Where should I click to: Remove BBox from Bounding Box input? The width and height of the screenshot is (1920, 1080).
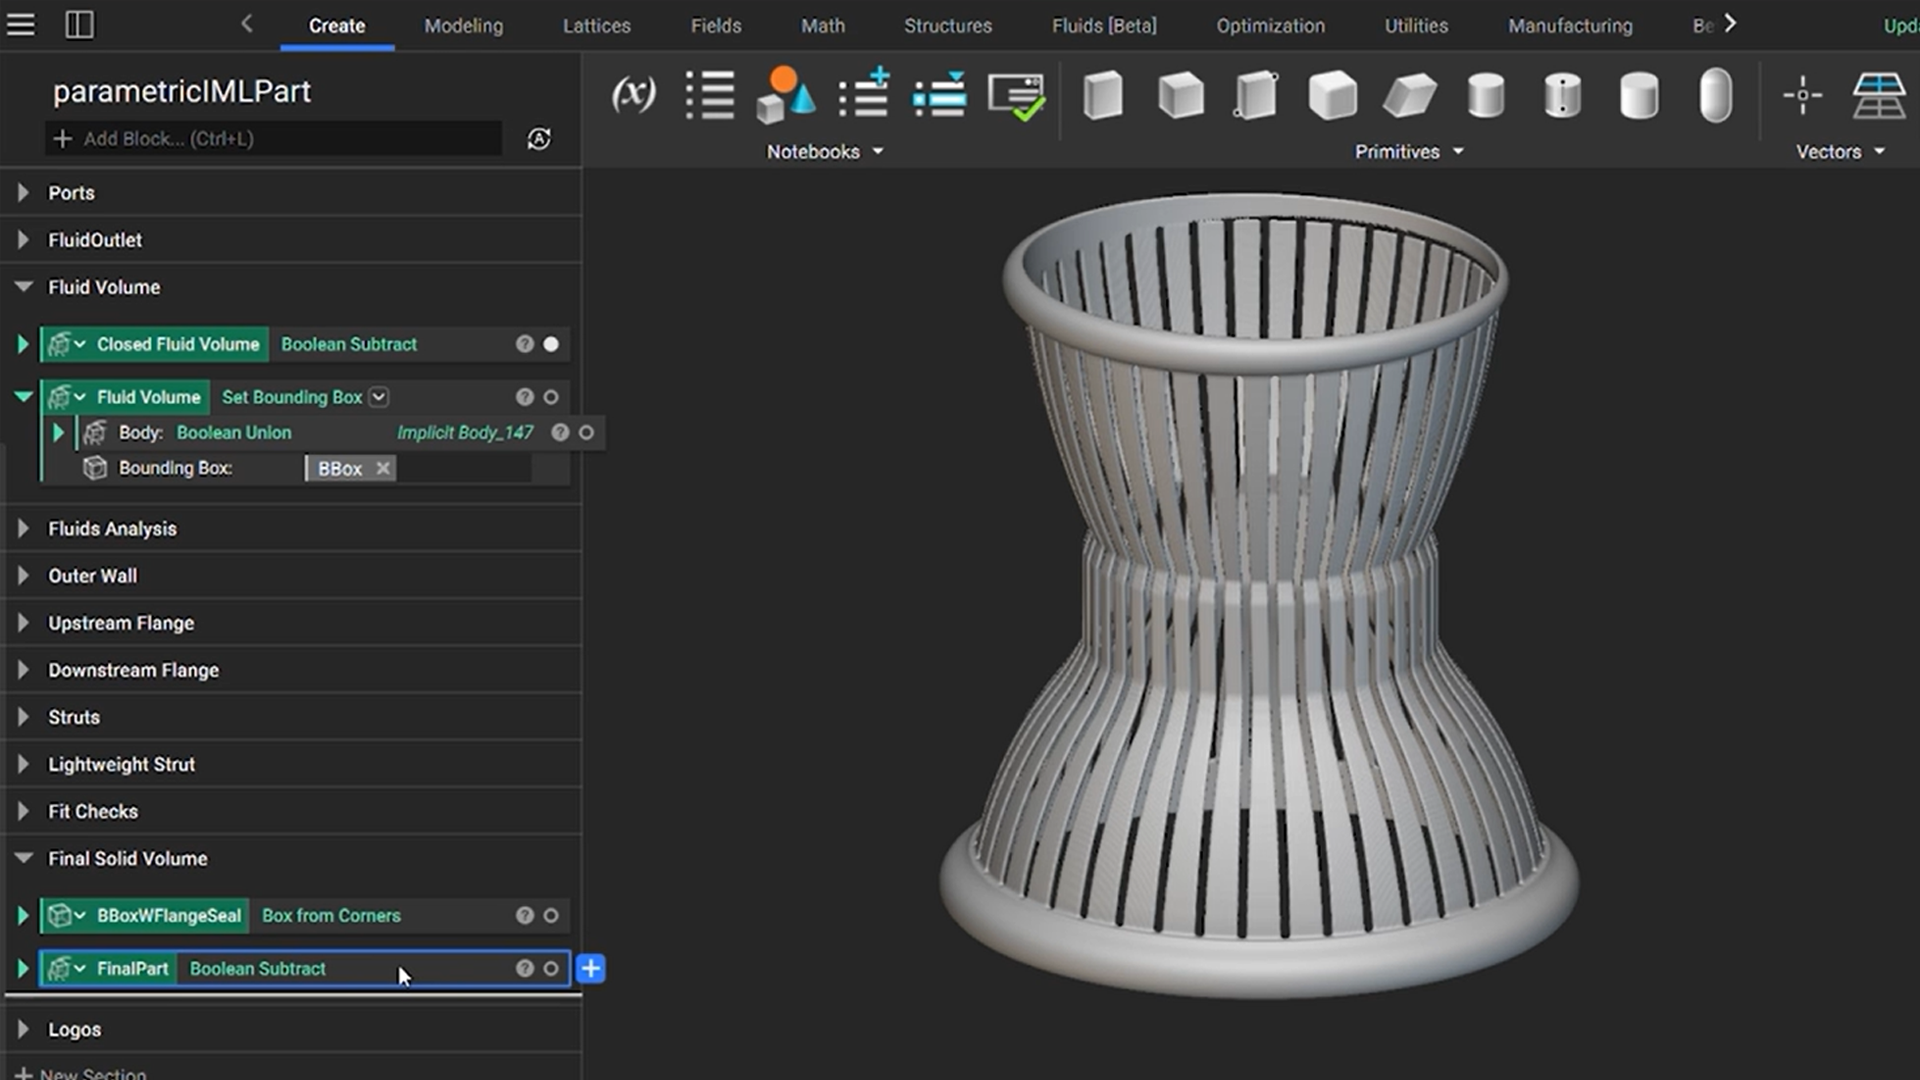383,468
